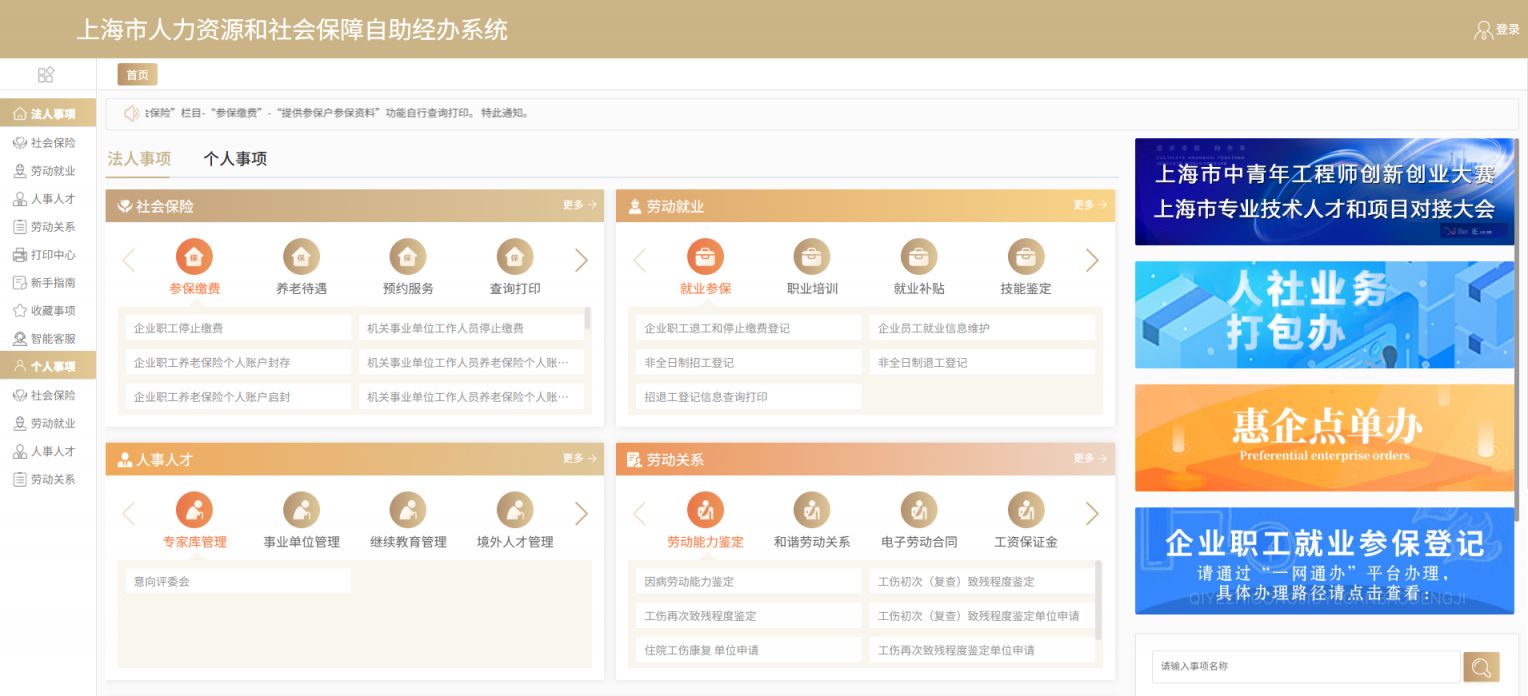Show next items in 社会保险 carousel
Viewport: 1528px width, 696px height.
[x=581, y=260]
